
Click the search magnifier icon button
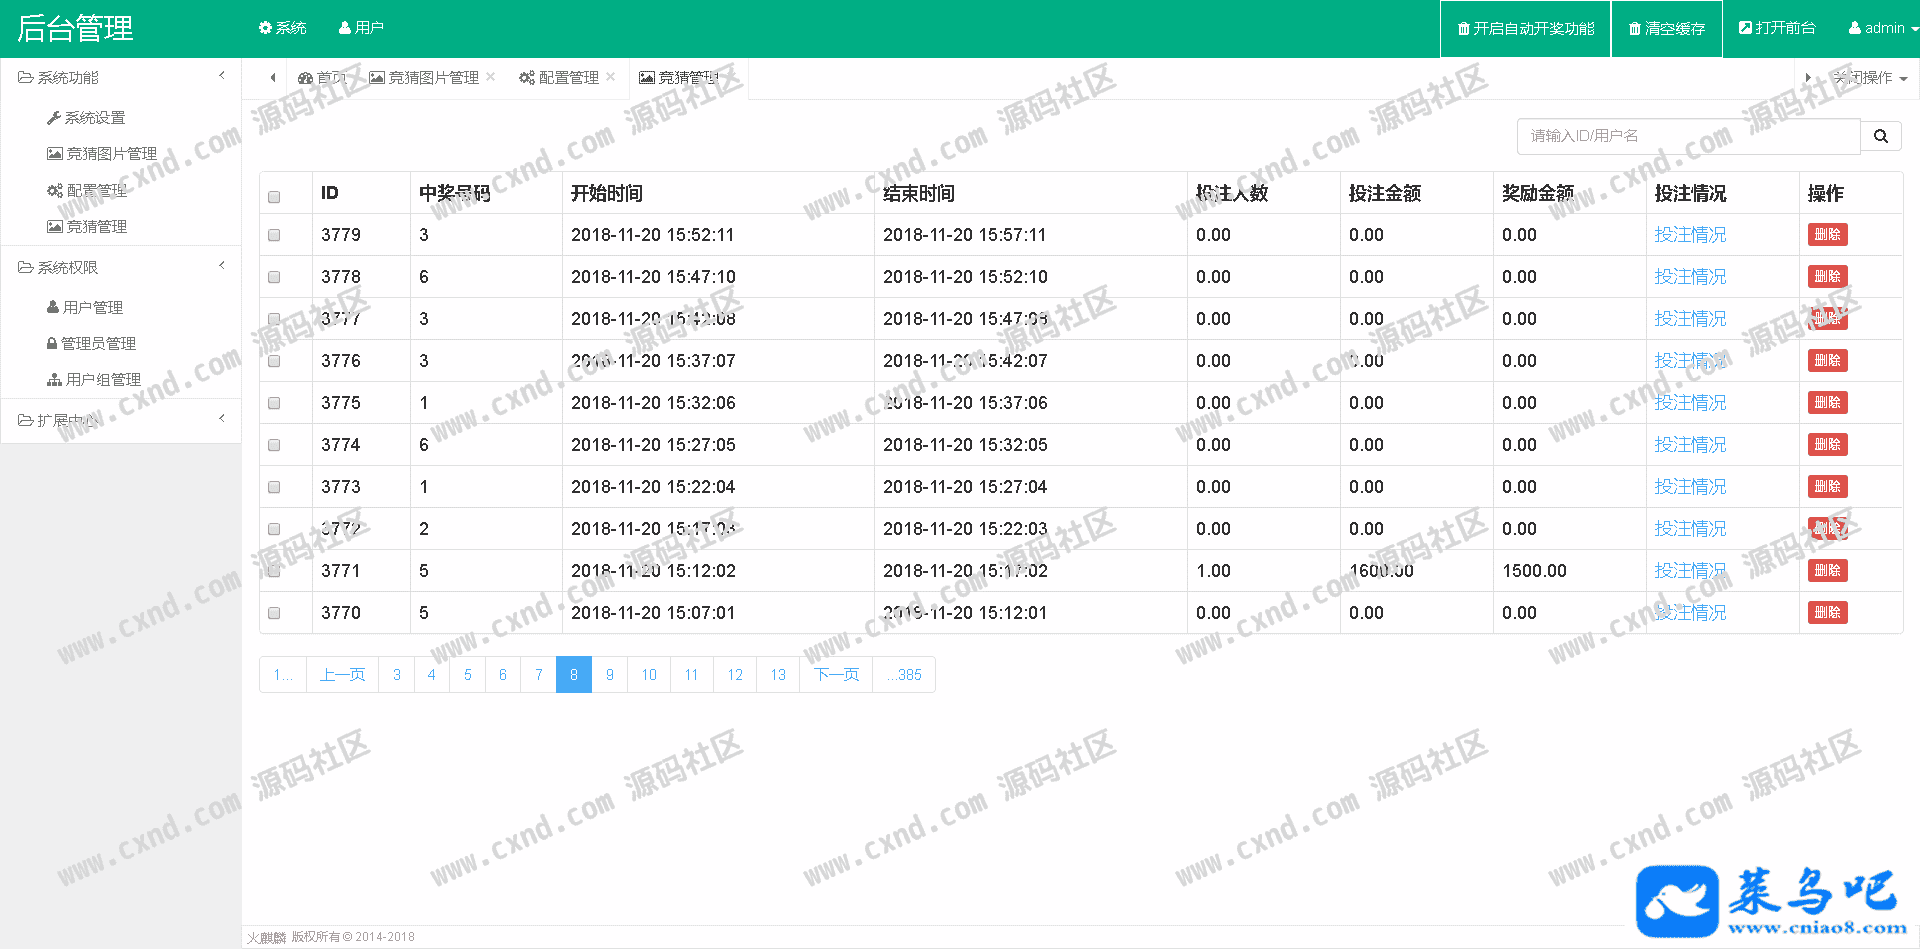[x=1880, y=136]
